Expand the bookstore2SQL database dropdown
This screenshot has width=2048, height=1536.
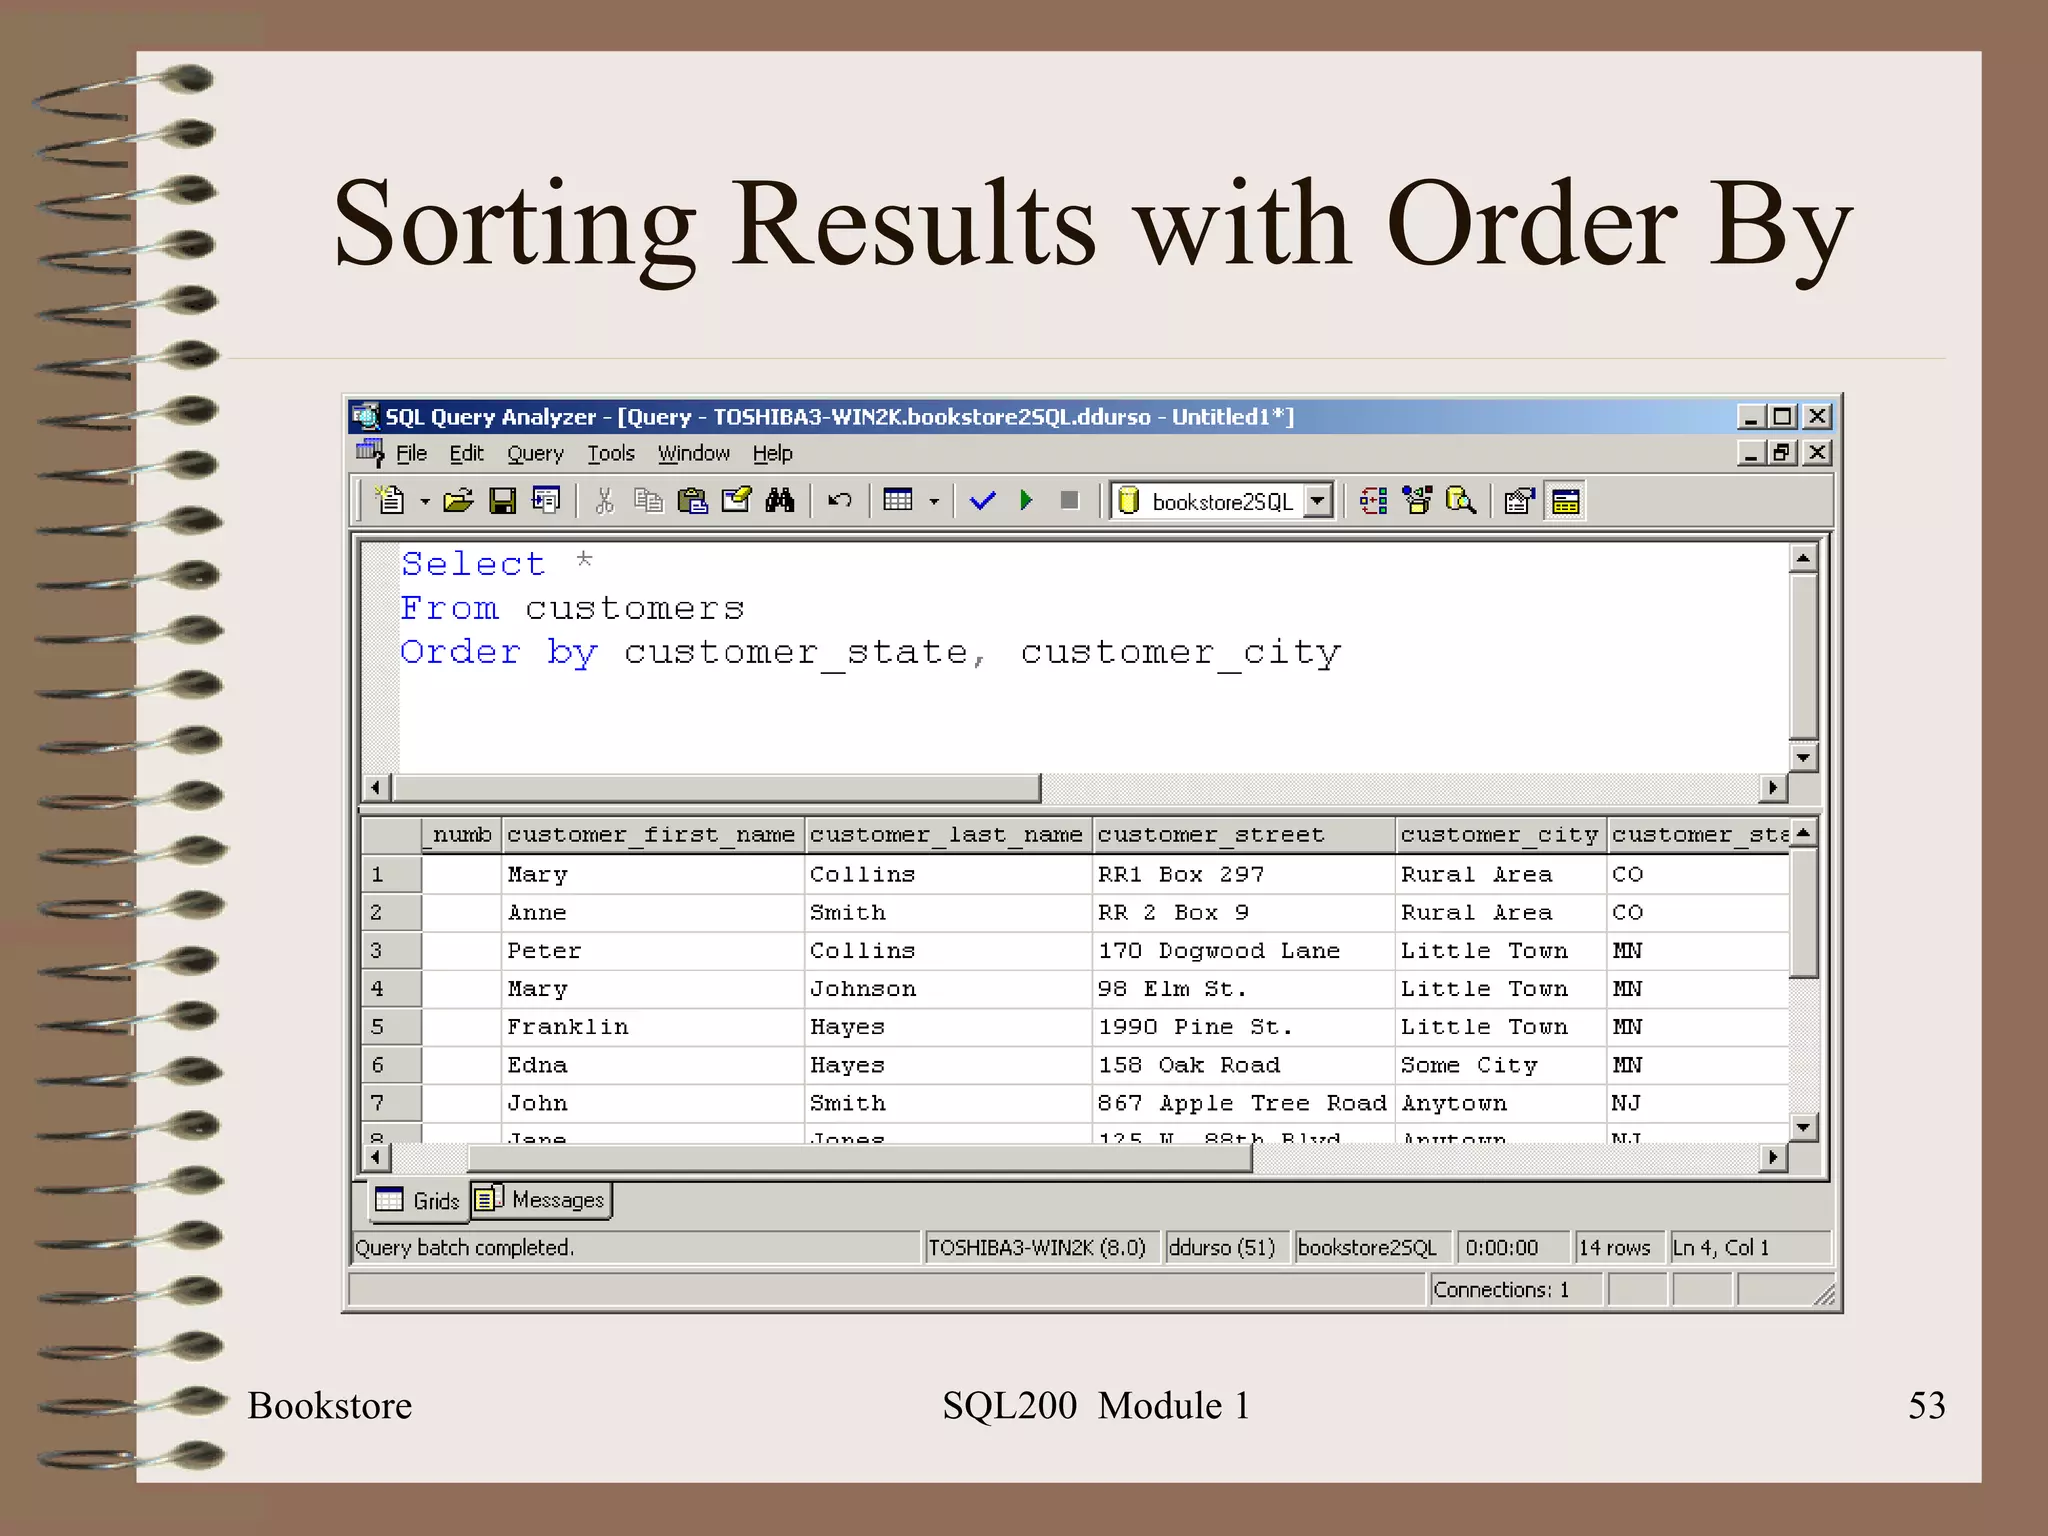point(1319,500)
